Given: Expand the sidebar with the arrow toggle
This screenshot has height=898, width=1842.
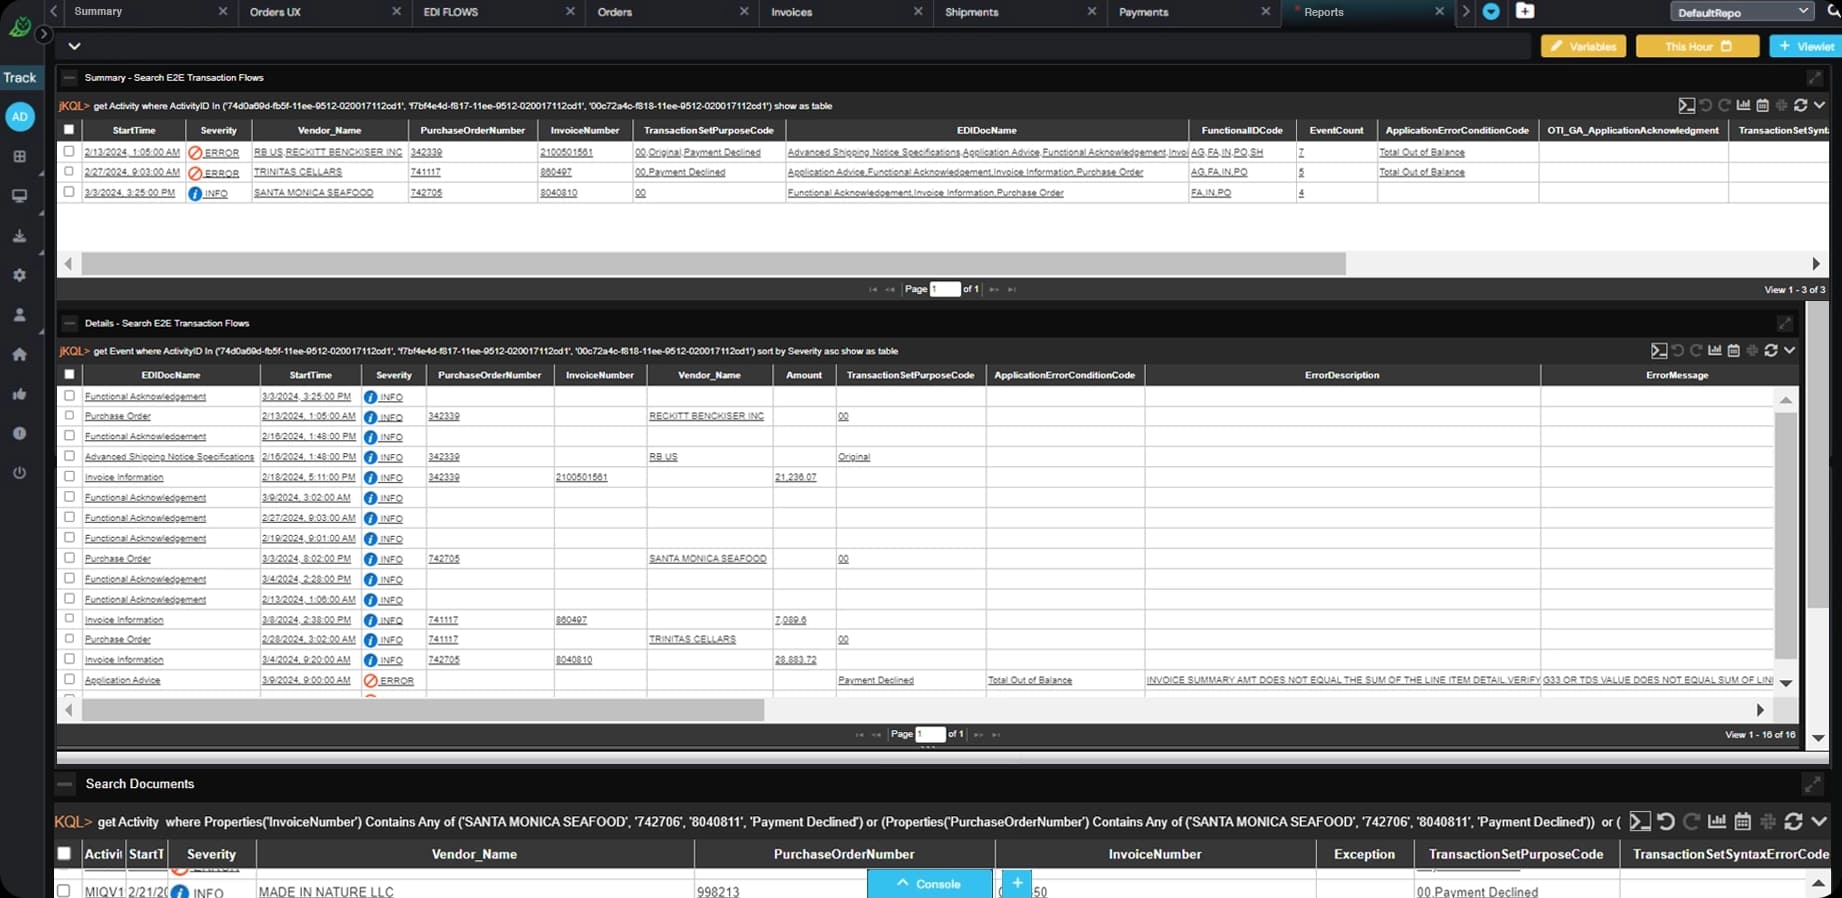Looking at the screenshot, I should pos(44,34).
